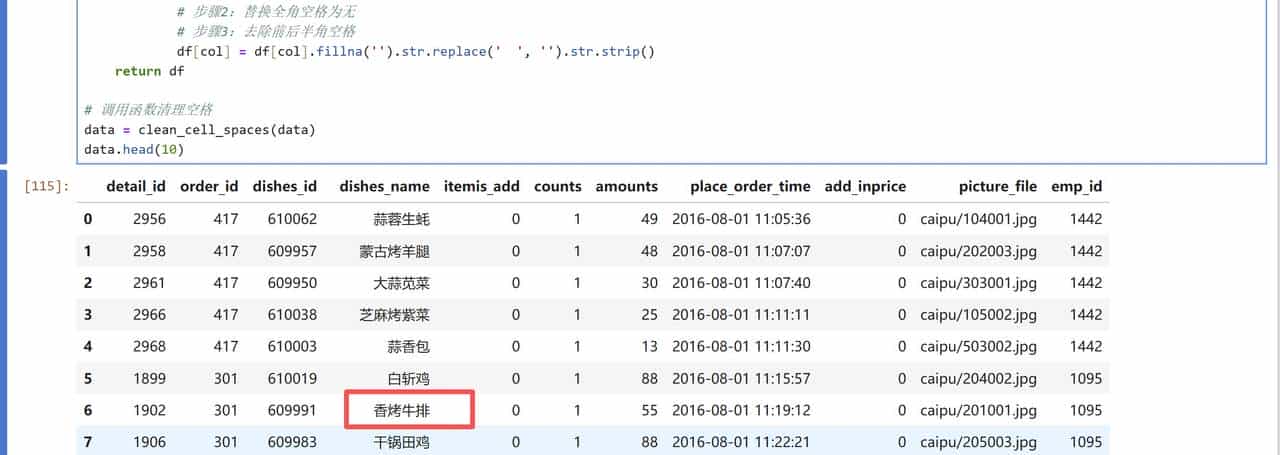1280x455 pixels.
Task: Select dish name 芝麻烤紫菜
Action: (x=394, y=315)
